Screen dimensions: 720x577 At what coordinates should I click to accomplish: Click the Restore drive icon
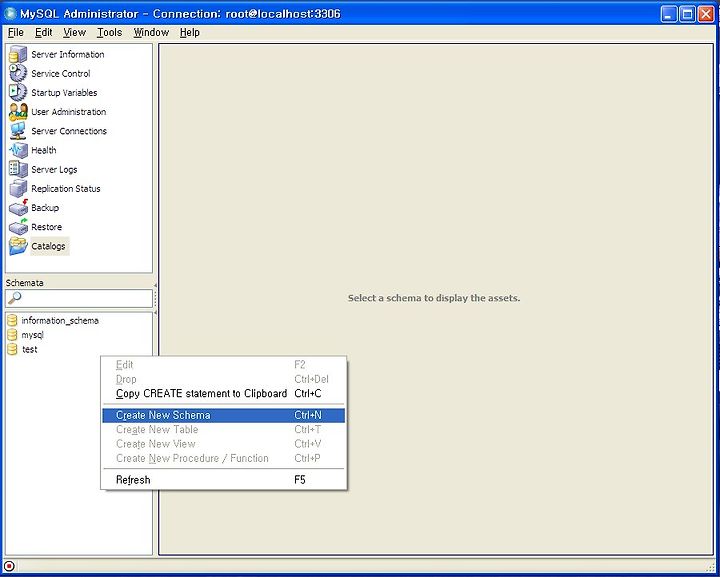(x=18, y=227)
